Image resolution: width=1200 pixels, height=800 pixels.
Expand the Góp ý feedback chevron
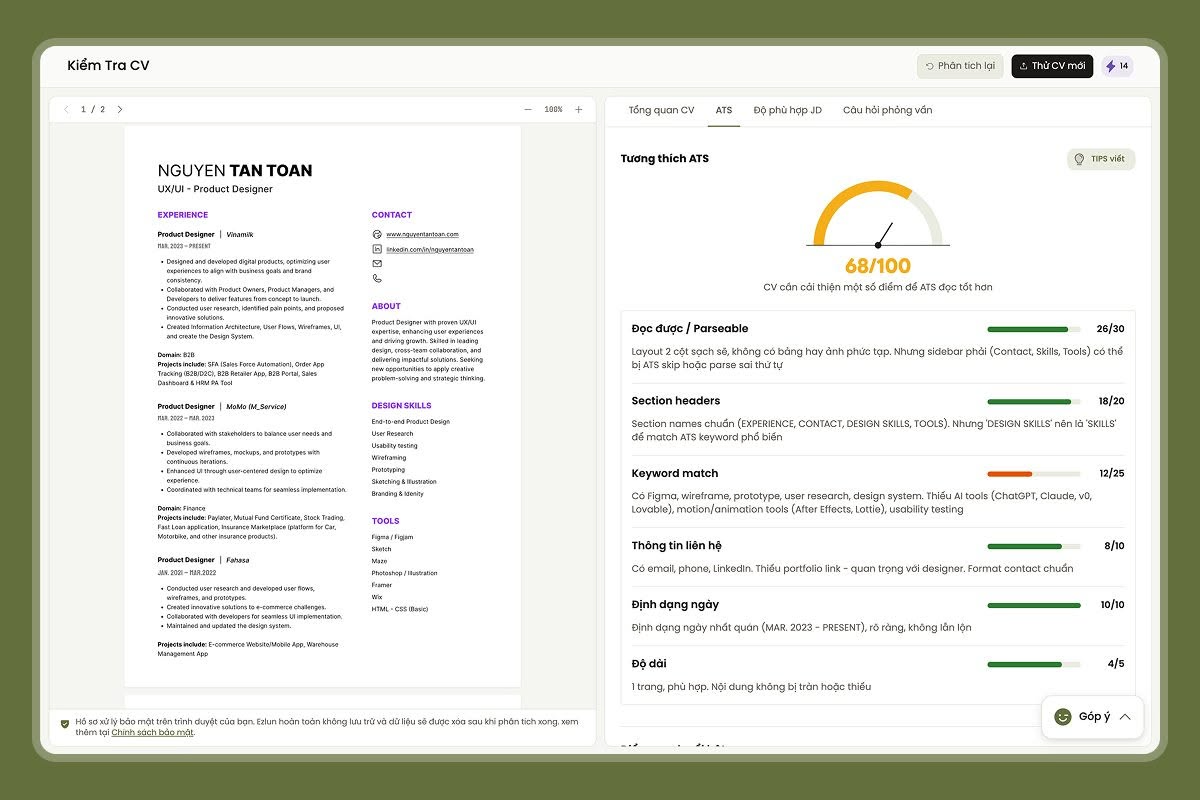coord(1125,717)
